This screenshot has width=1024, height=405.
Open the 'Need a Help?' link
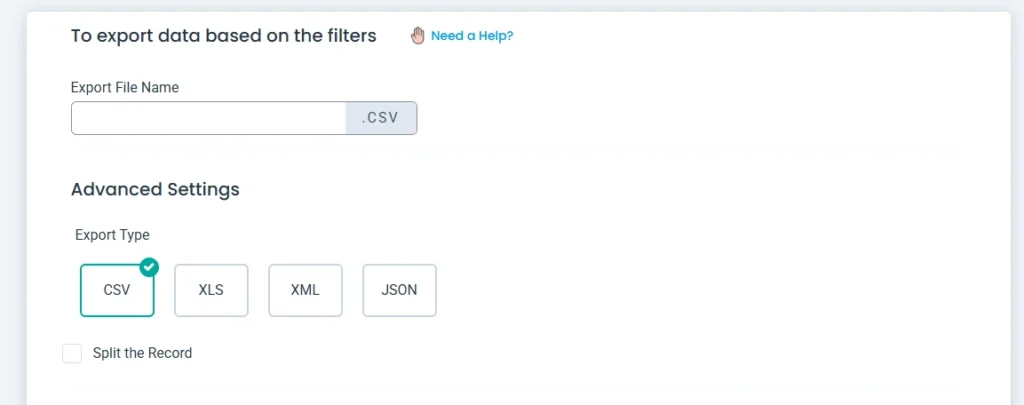pyautogui.click(x=472, y=36)
